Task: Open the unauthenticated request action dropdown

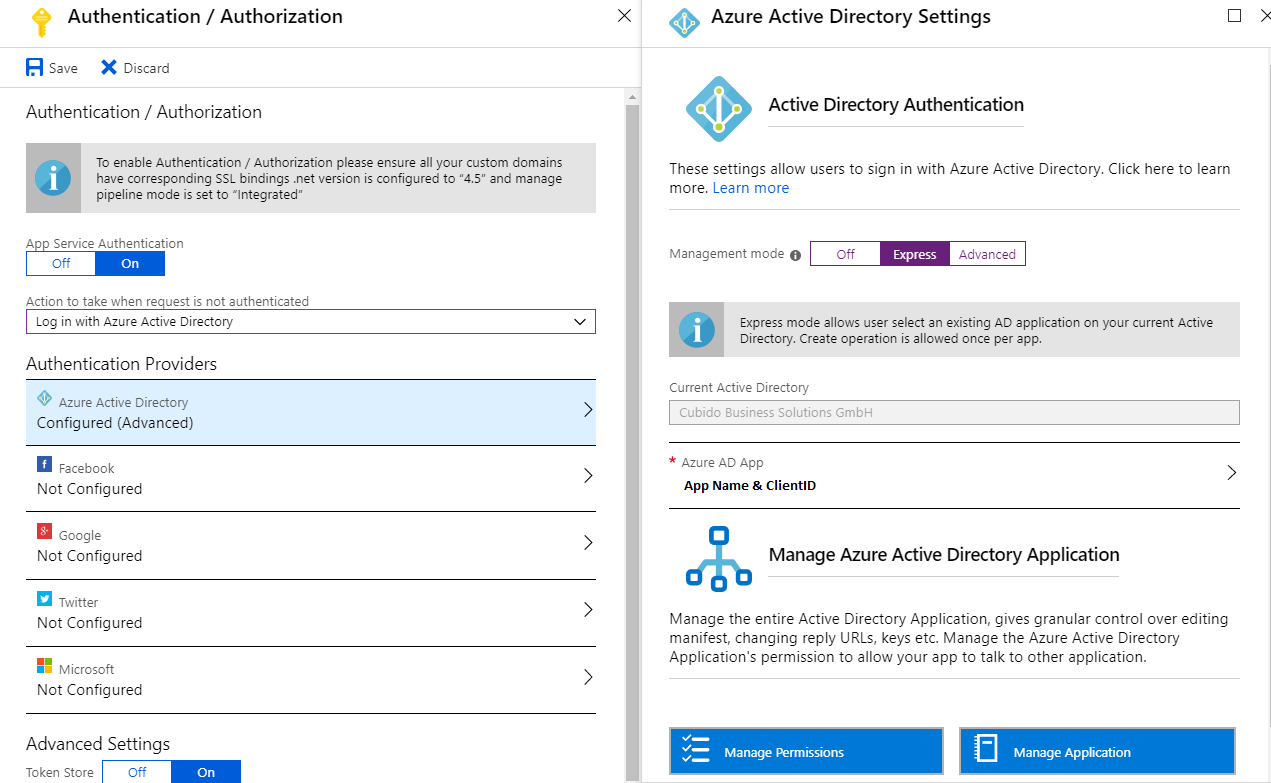Action: click(311, 322)
